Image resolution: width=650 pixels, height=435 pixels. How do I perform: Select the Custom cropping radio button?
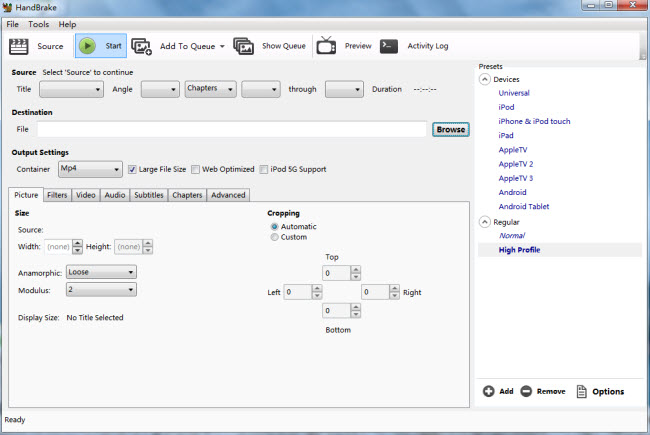coord(275,237)
